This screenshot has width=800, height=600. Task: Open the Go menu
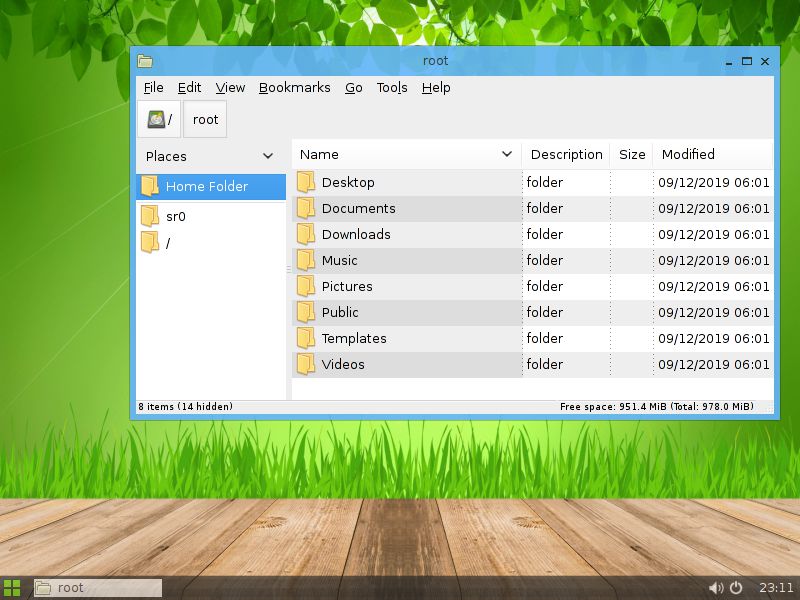click(x=353, y=88)
